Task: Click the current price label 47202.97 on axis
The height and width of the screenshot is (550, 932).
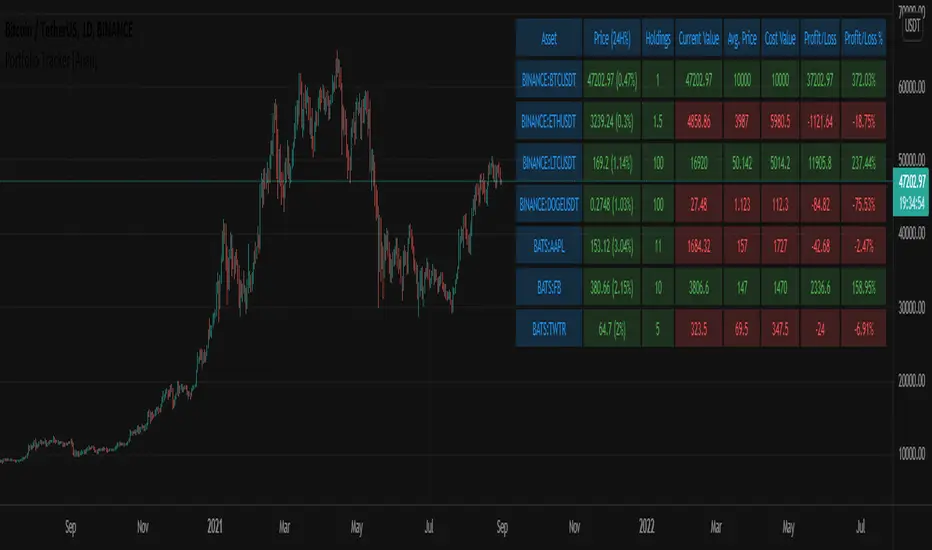Action: pyautogui.click(x=911, y=178)
